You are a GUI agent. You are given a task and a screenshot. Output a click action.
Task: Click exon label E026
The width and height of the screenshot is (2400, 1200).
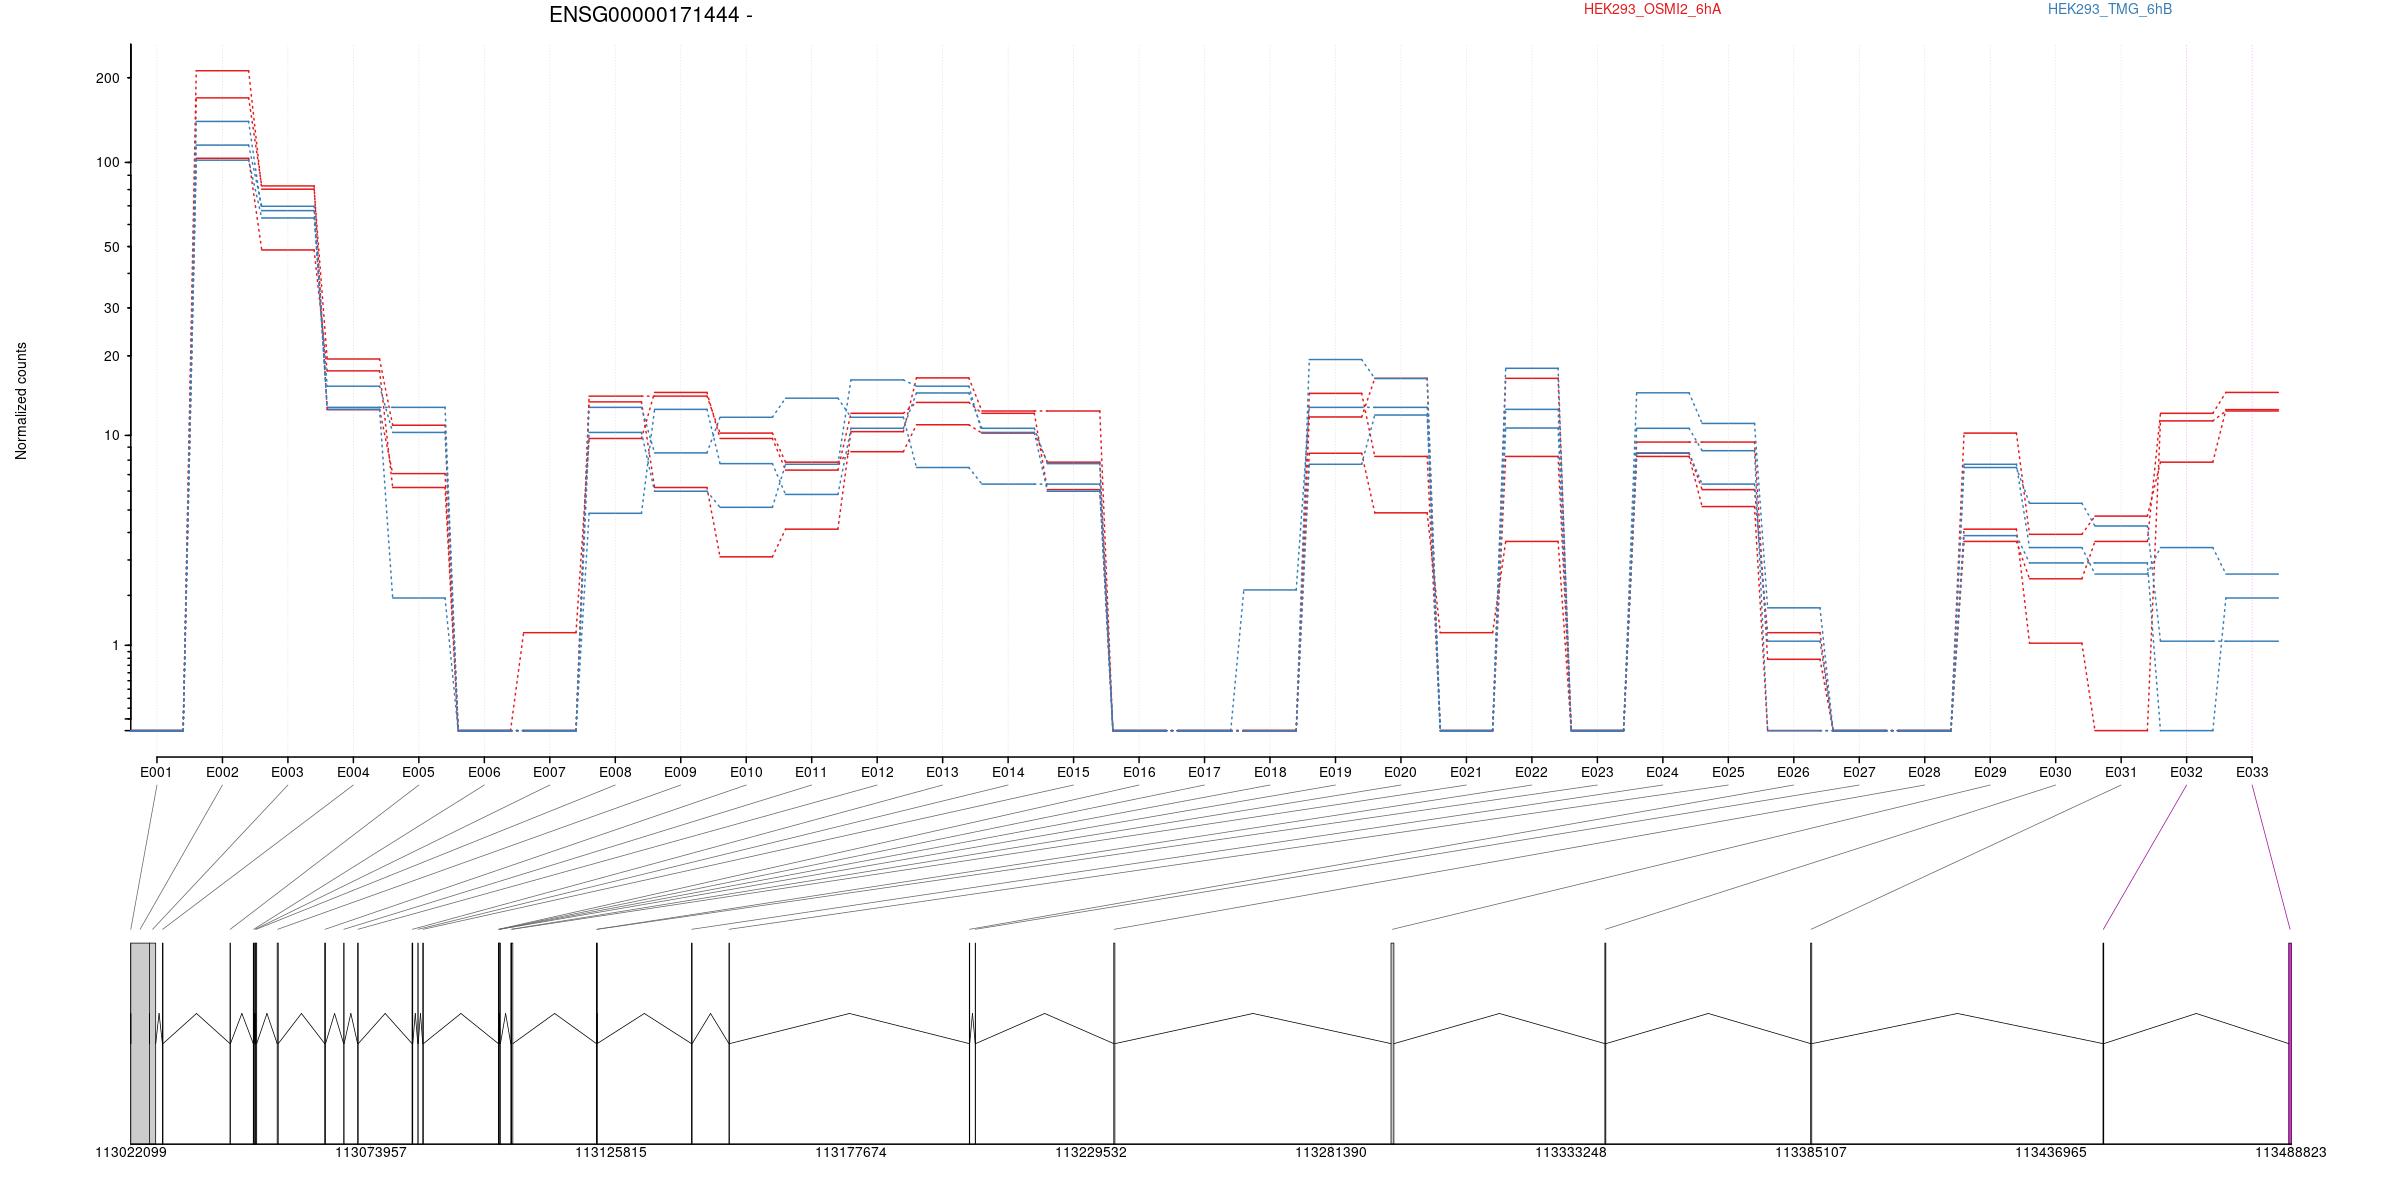pyautogui.click(x=1793, y=772)
